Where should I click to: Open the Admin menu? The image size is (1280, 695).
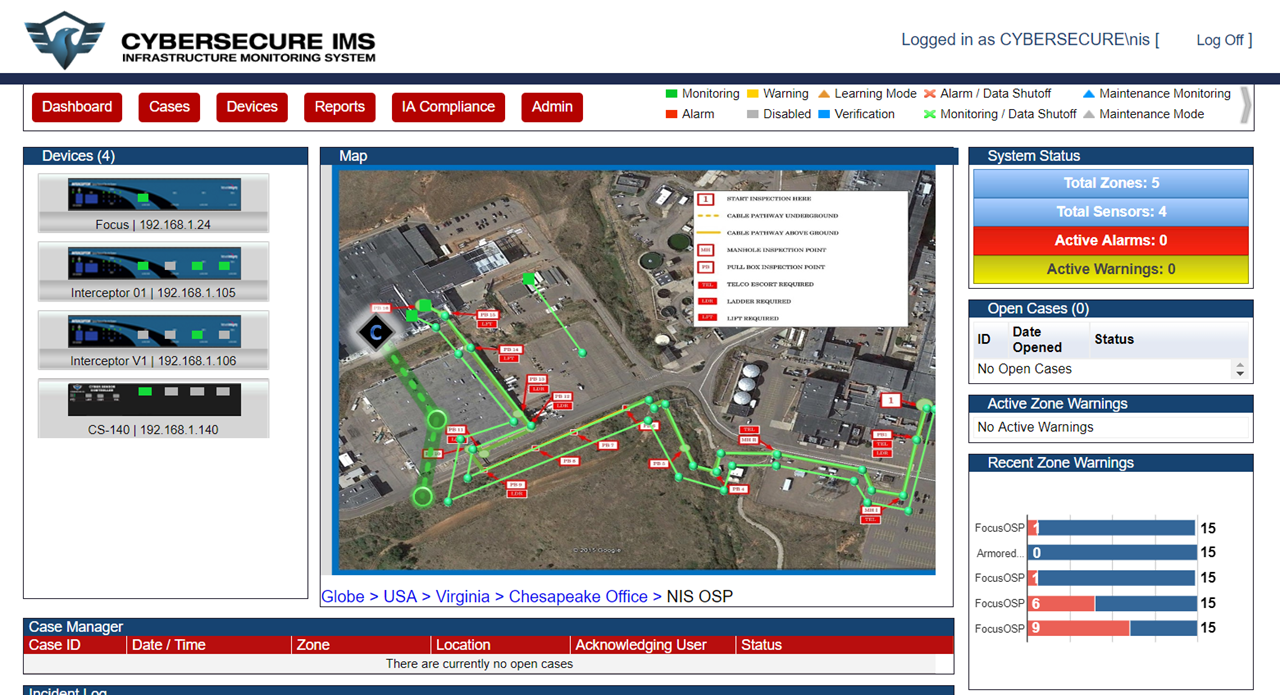coord(552,107)
